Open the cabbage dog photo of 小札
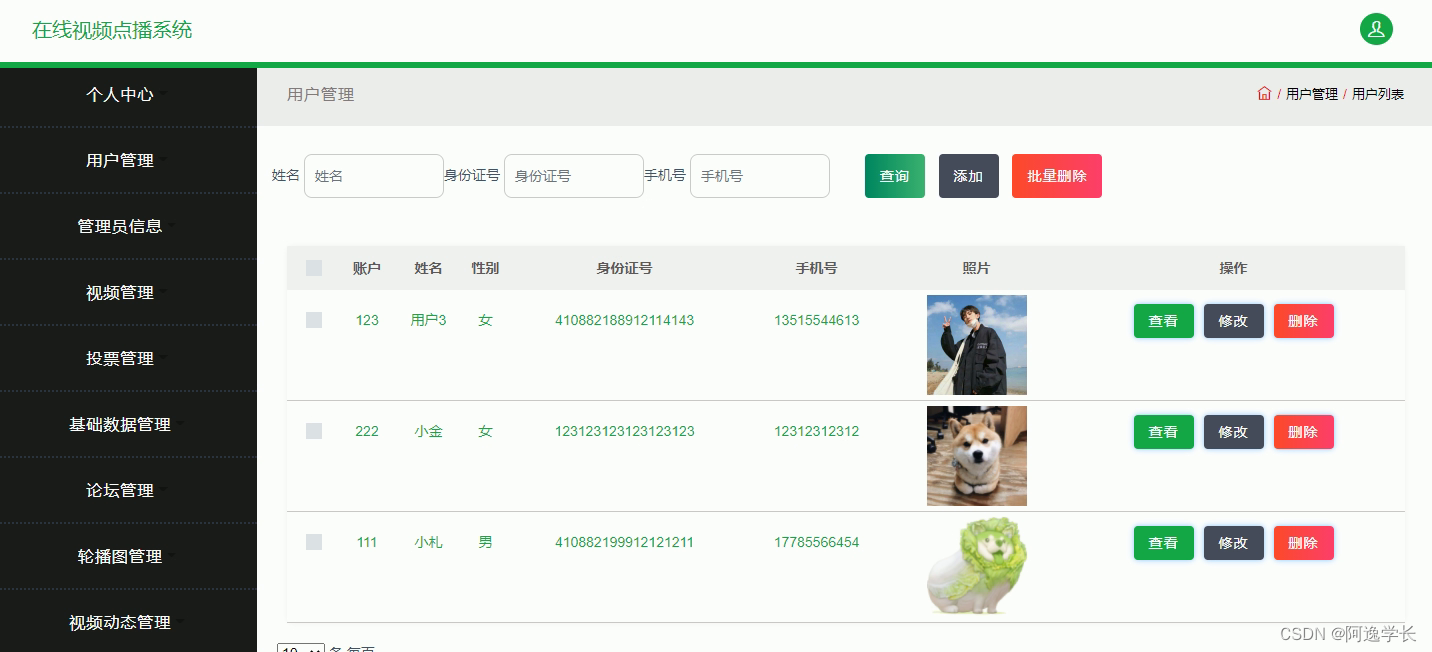The height and width of the screenshot is (652, 1432). click(x=977, y=566)
